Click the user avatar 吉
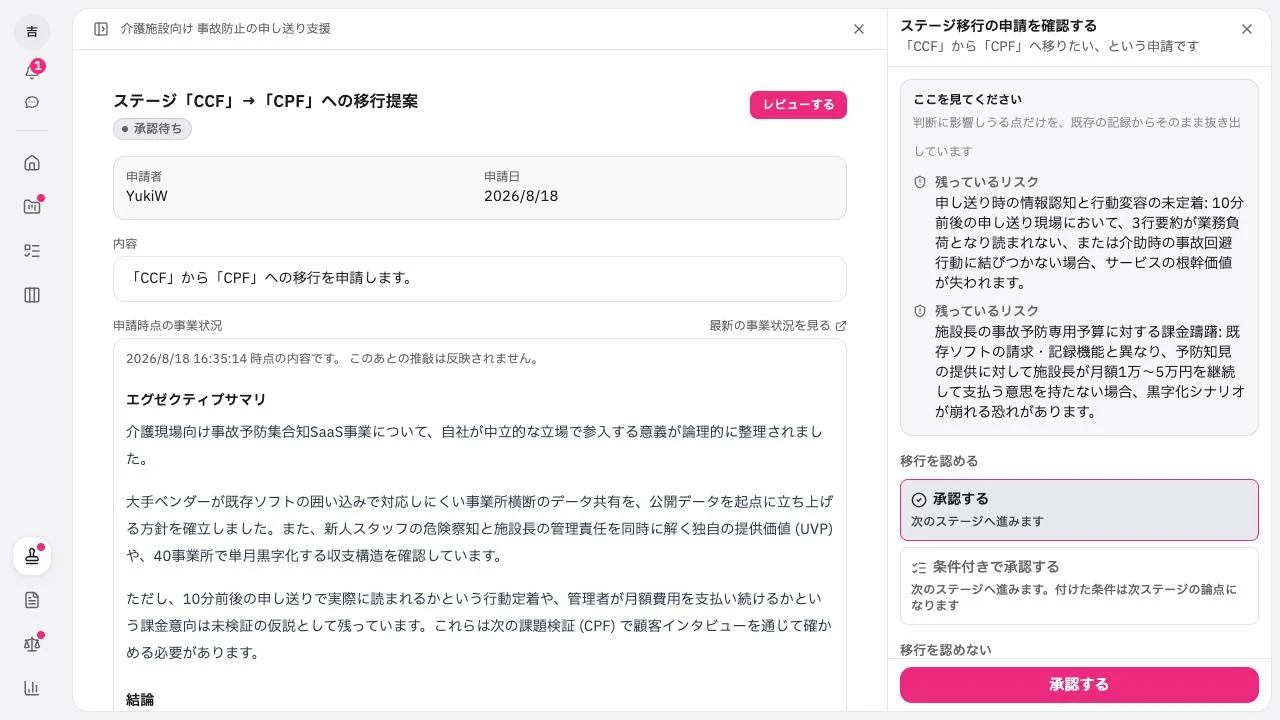Screen dimensions: 1280x720 (x=32, y=32)
